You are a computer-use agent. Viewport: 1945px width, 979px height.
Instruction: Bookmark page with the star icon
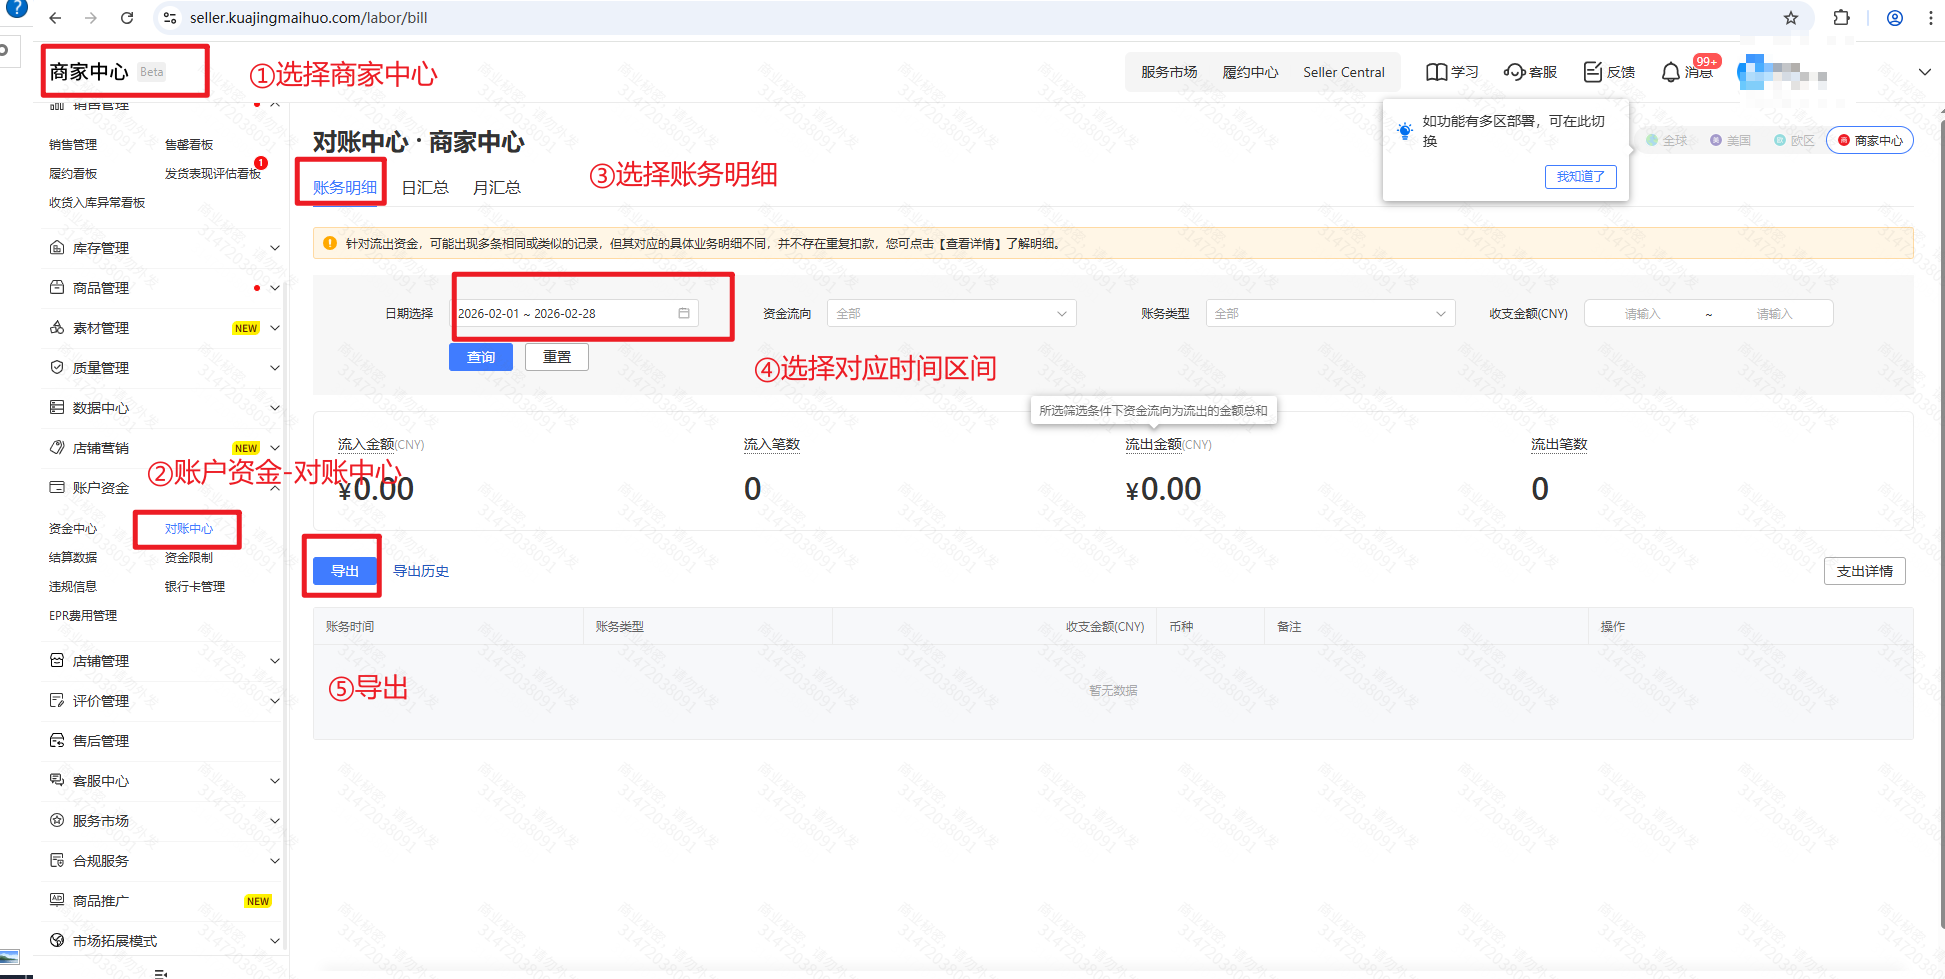[1791, 18]
